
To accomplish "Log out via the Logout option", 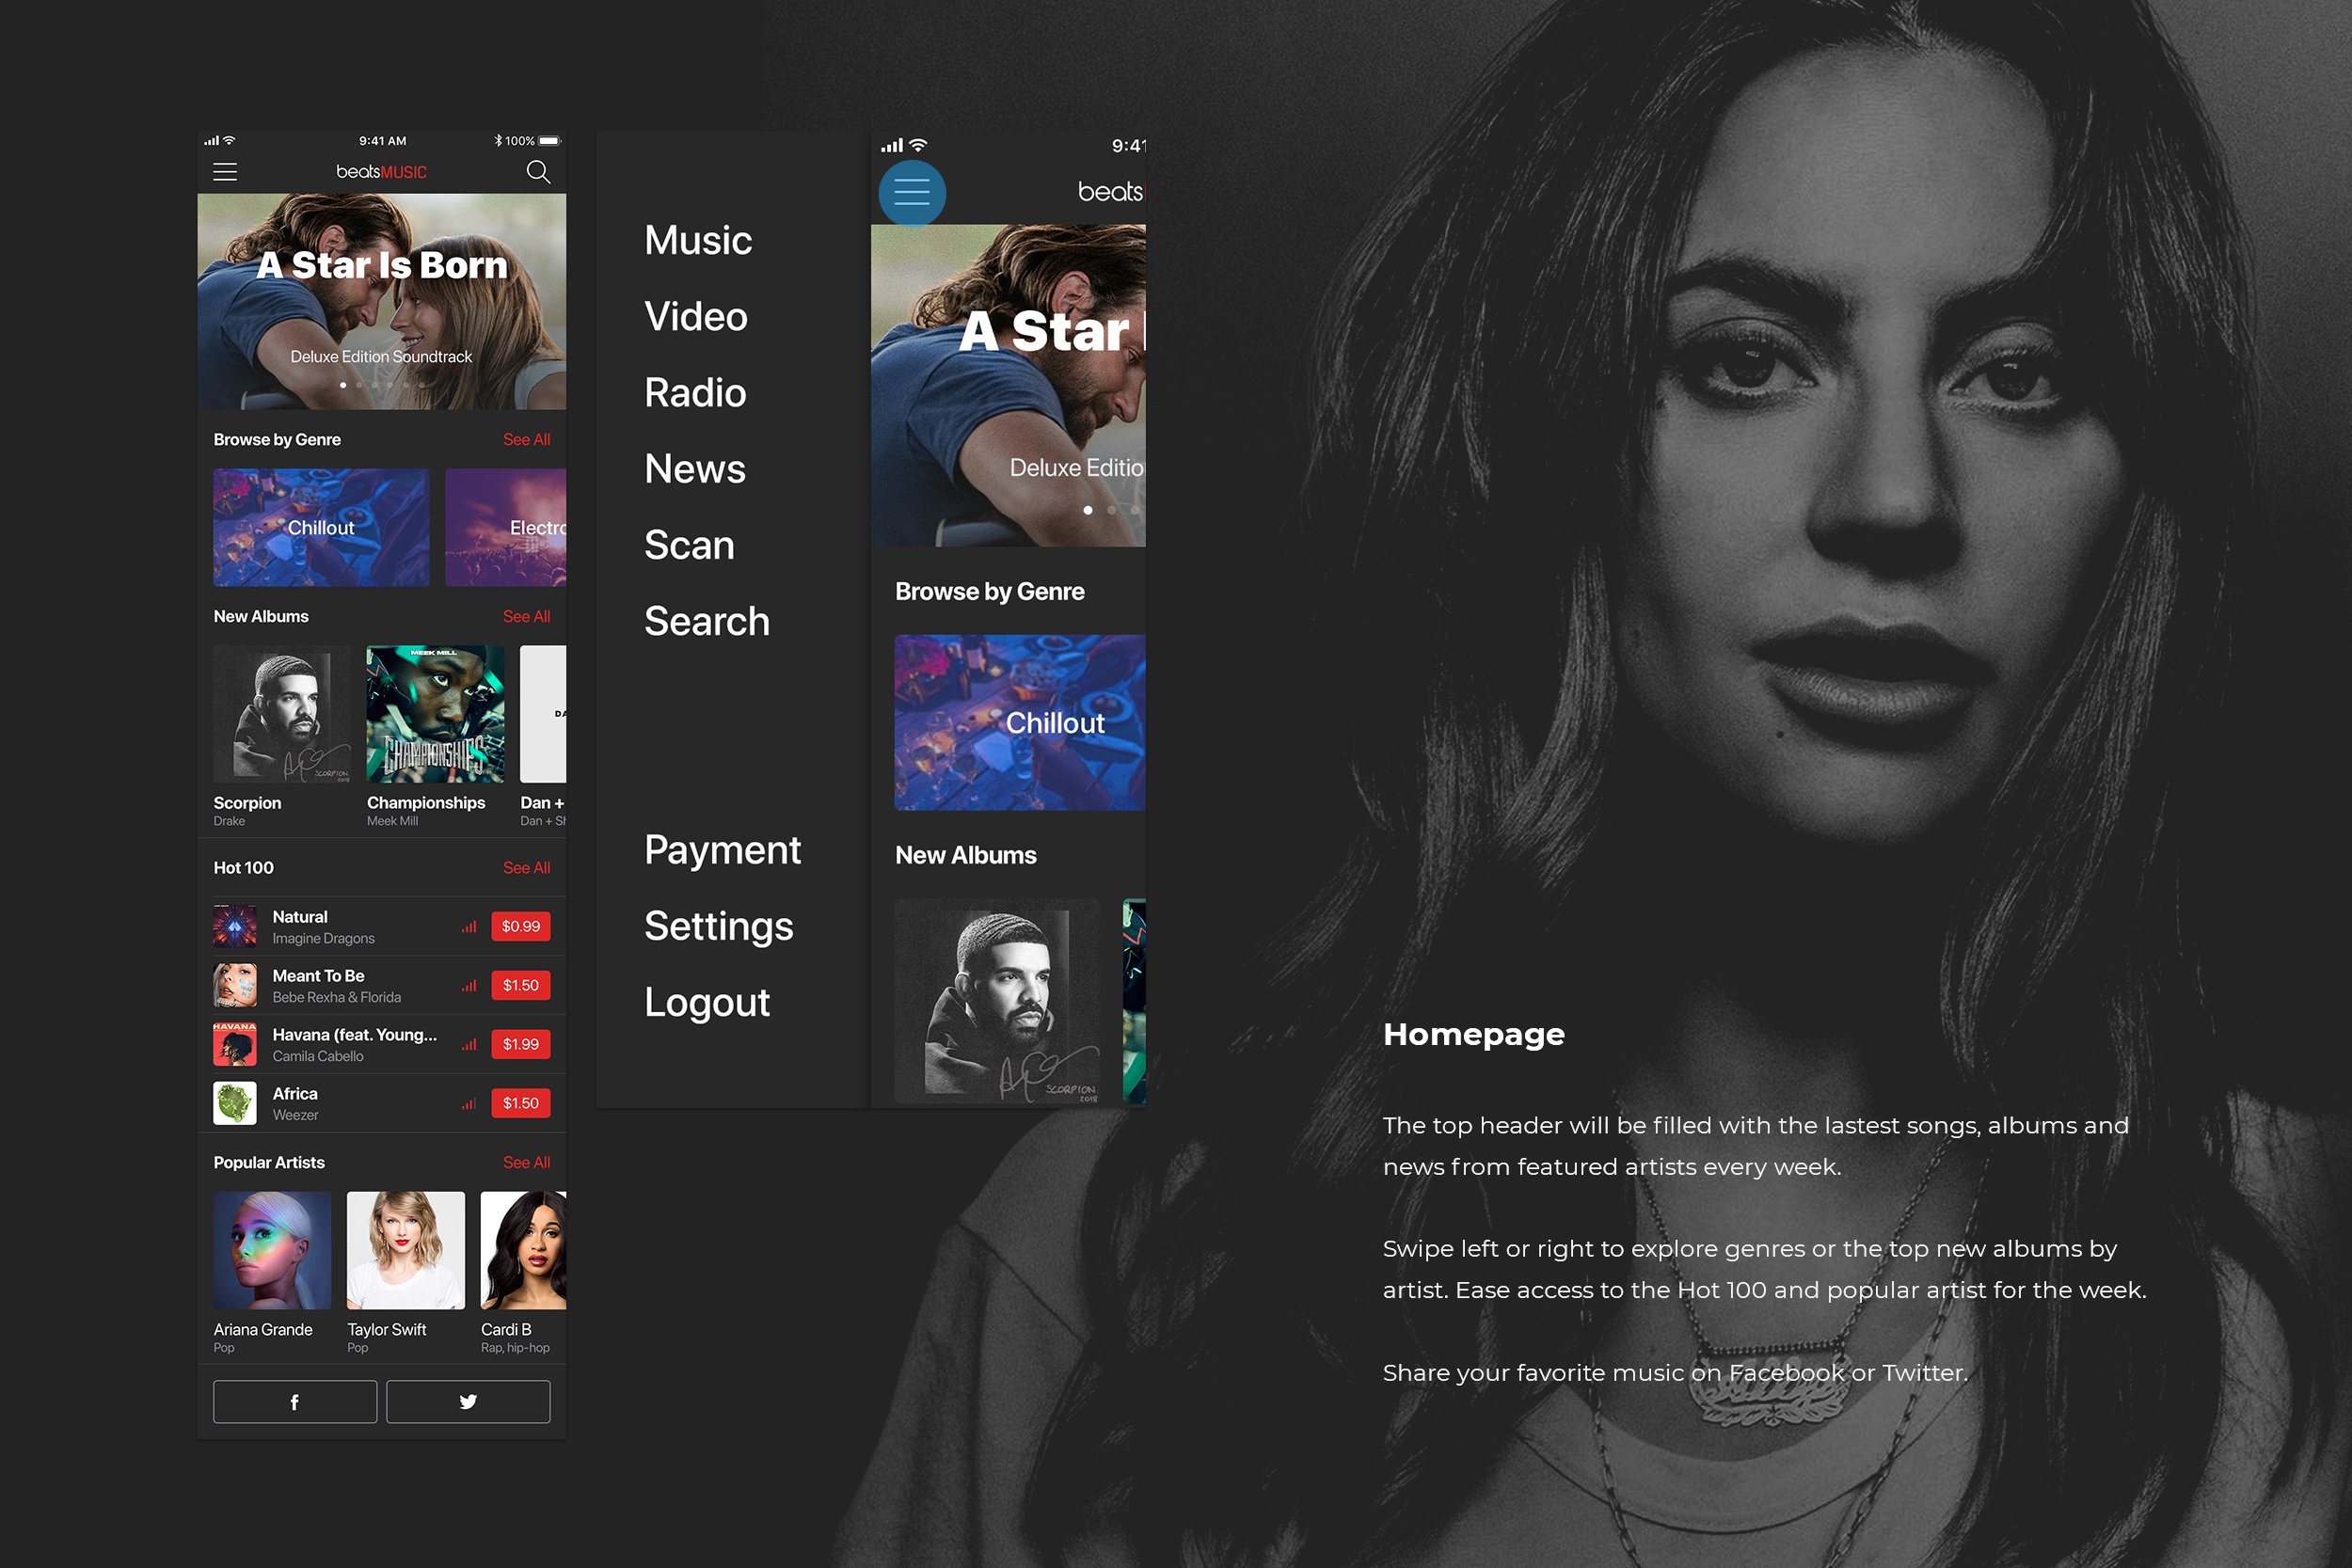I will [707, 1002].
